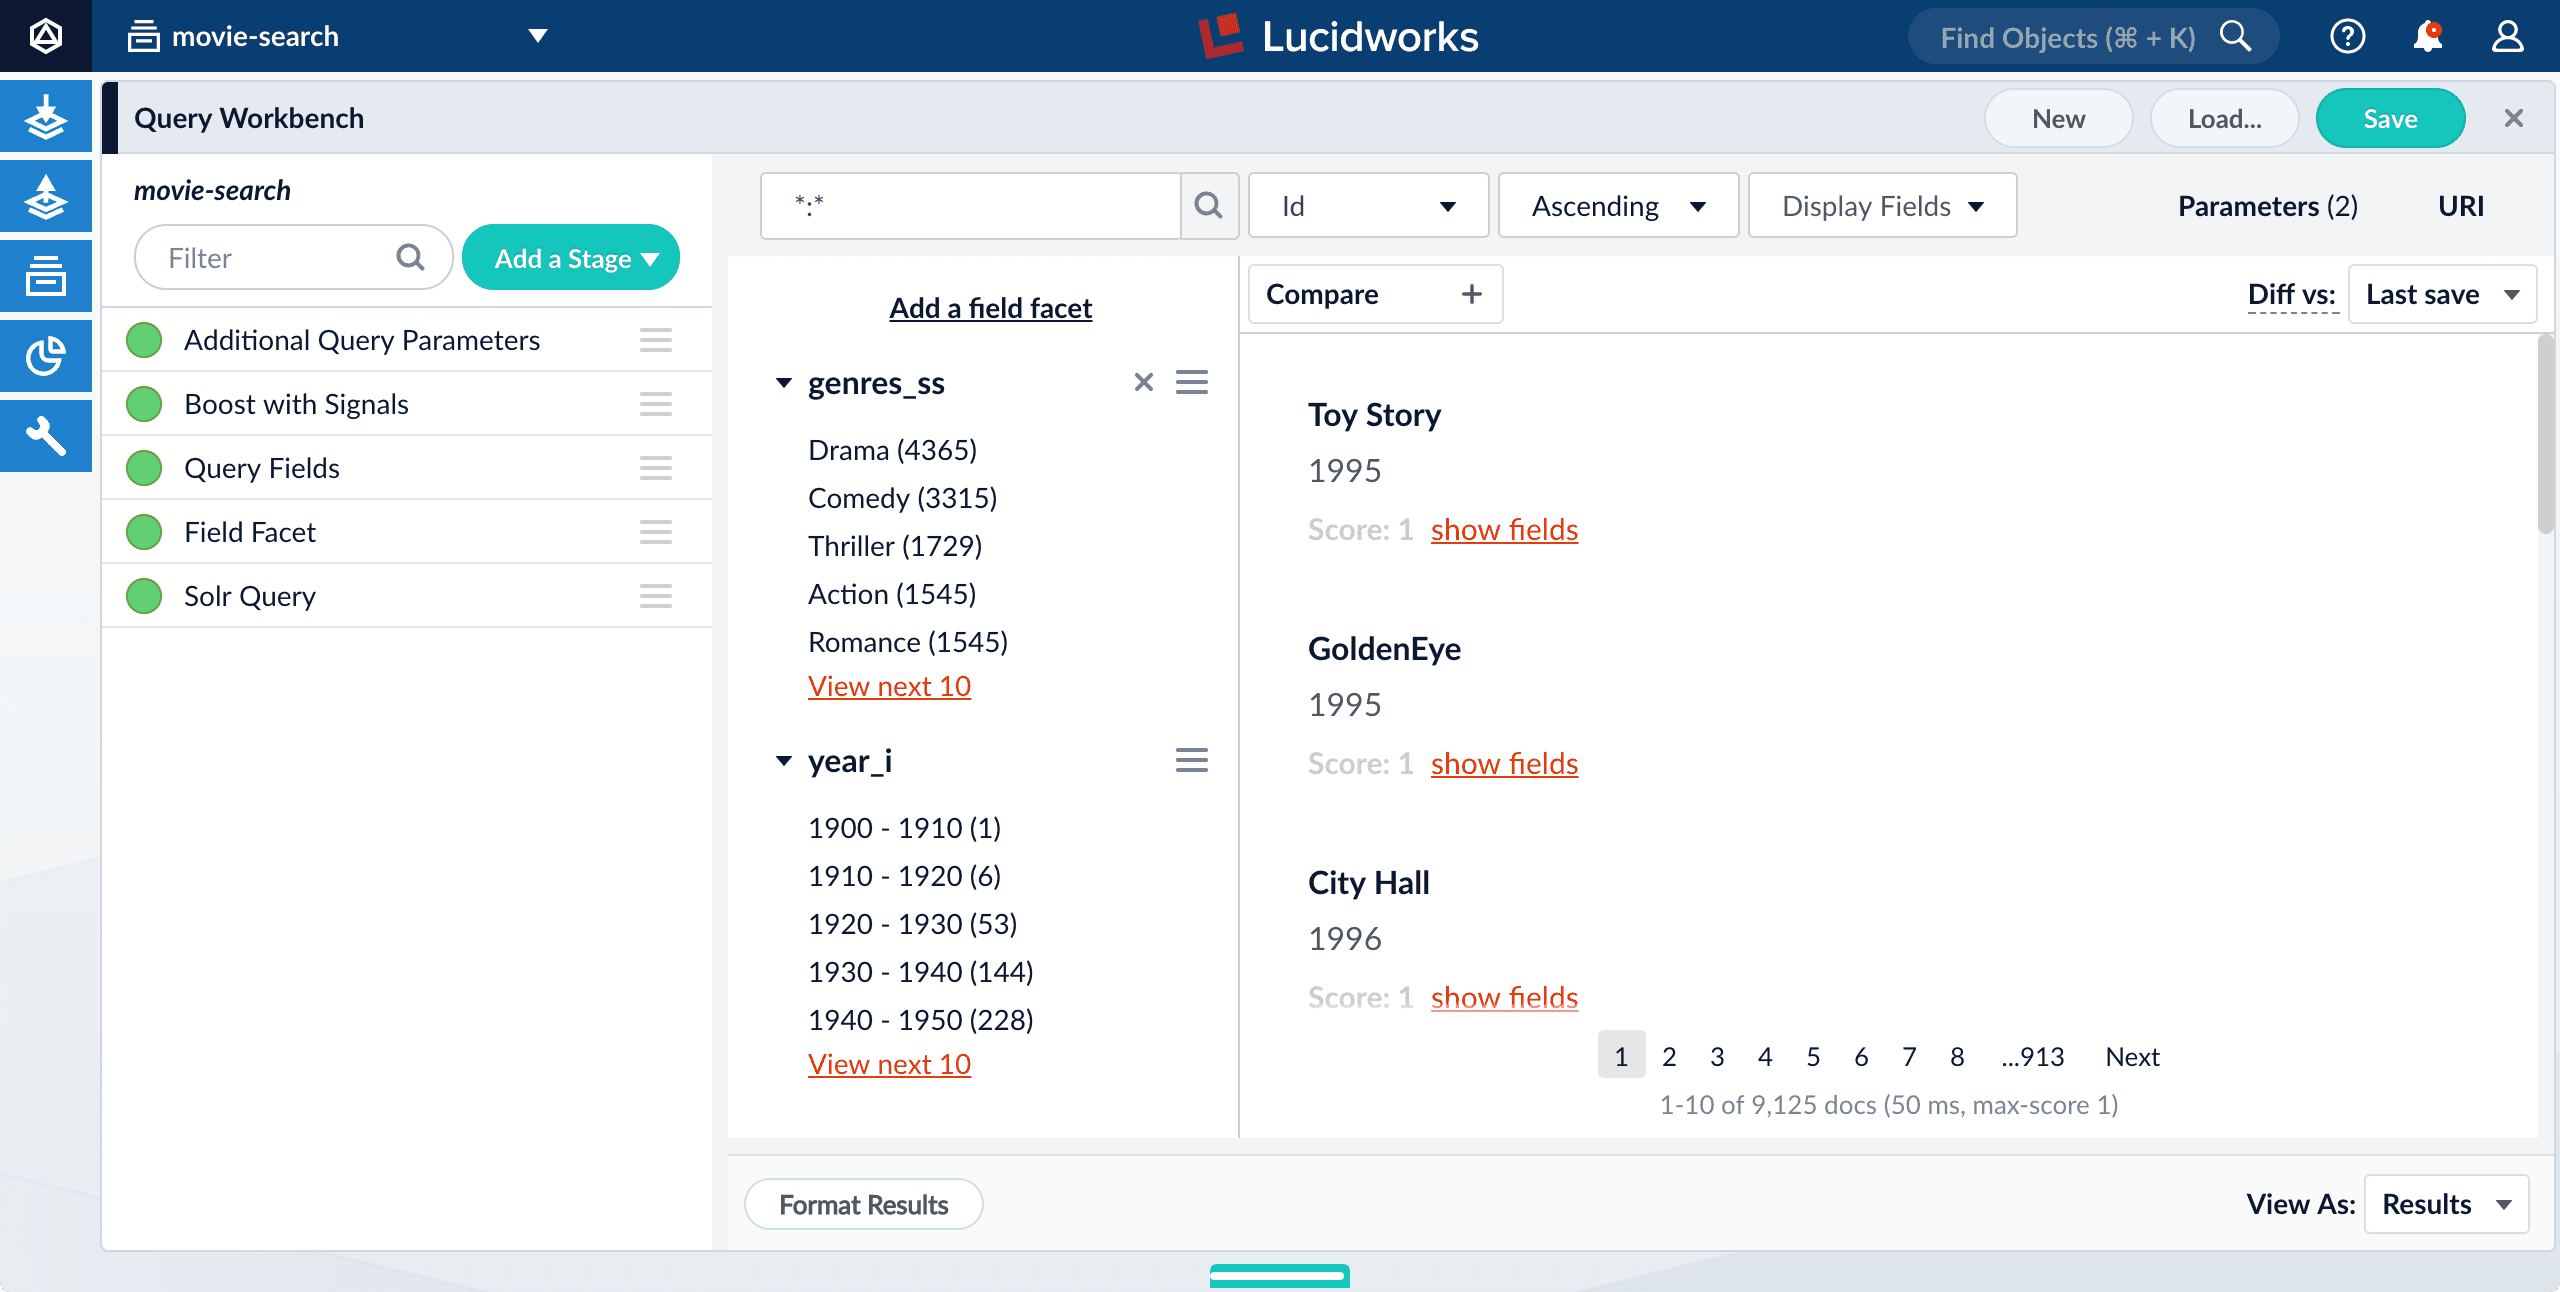Toggle the green status of Field Facet stage

(145, 531)
